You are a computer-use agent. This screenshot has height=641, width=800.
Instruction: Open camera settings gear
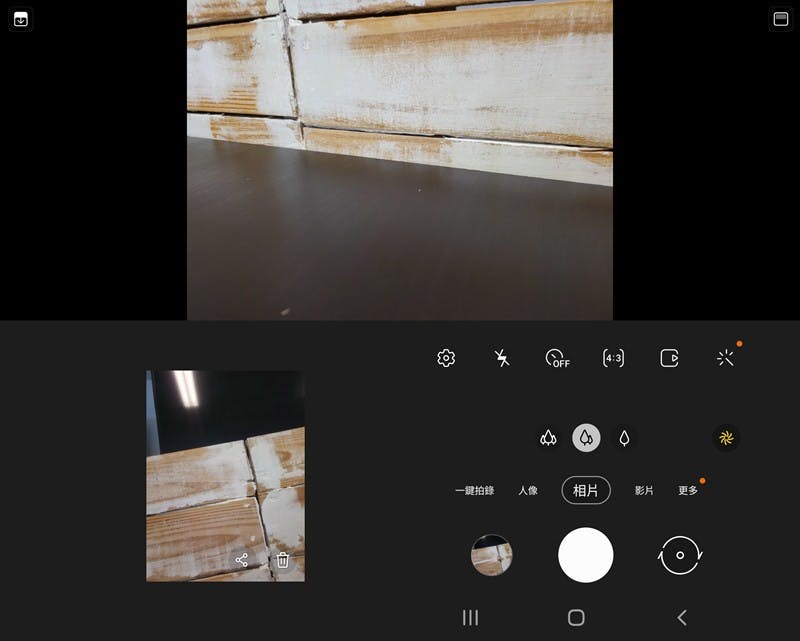point(447,358)
